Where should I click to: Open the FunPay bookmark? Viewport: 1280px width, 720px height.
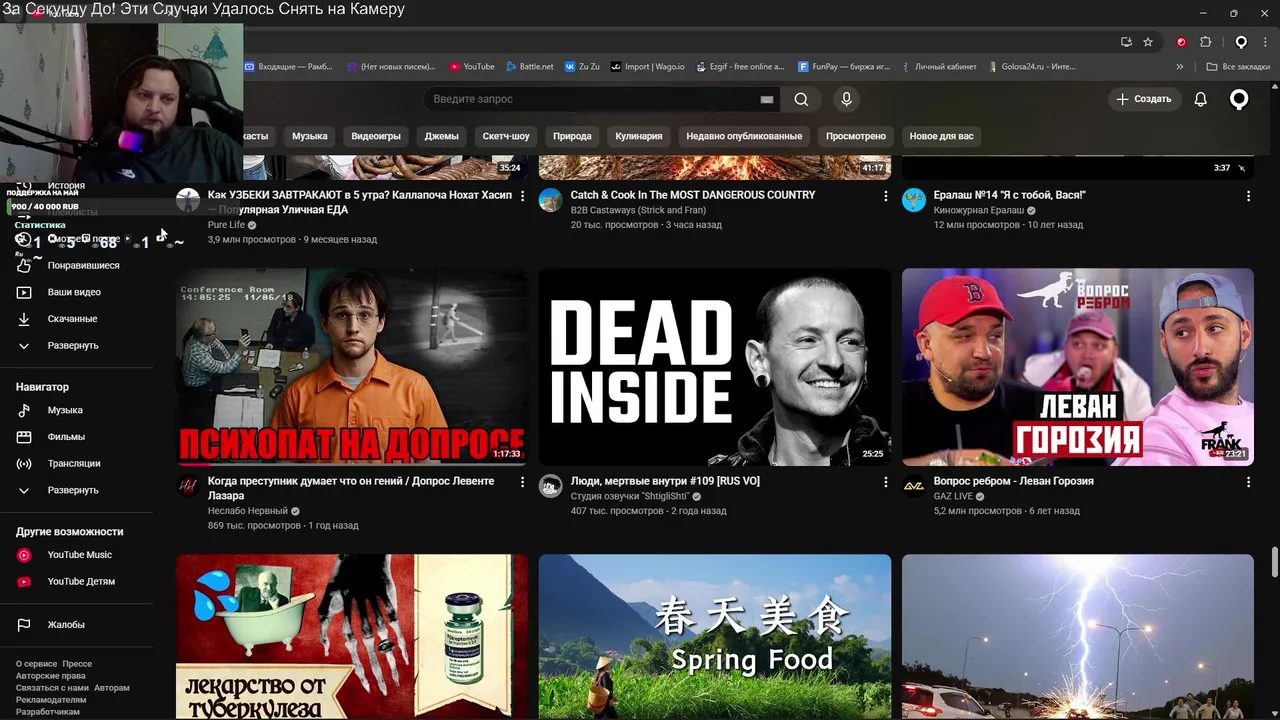click(844, 67)
